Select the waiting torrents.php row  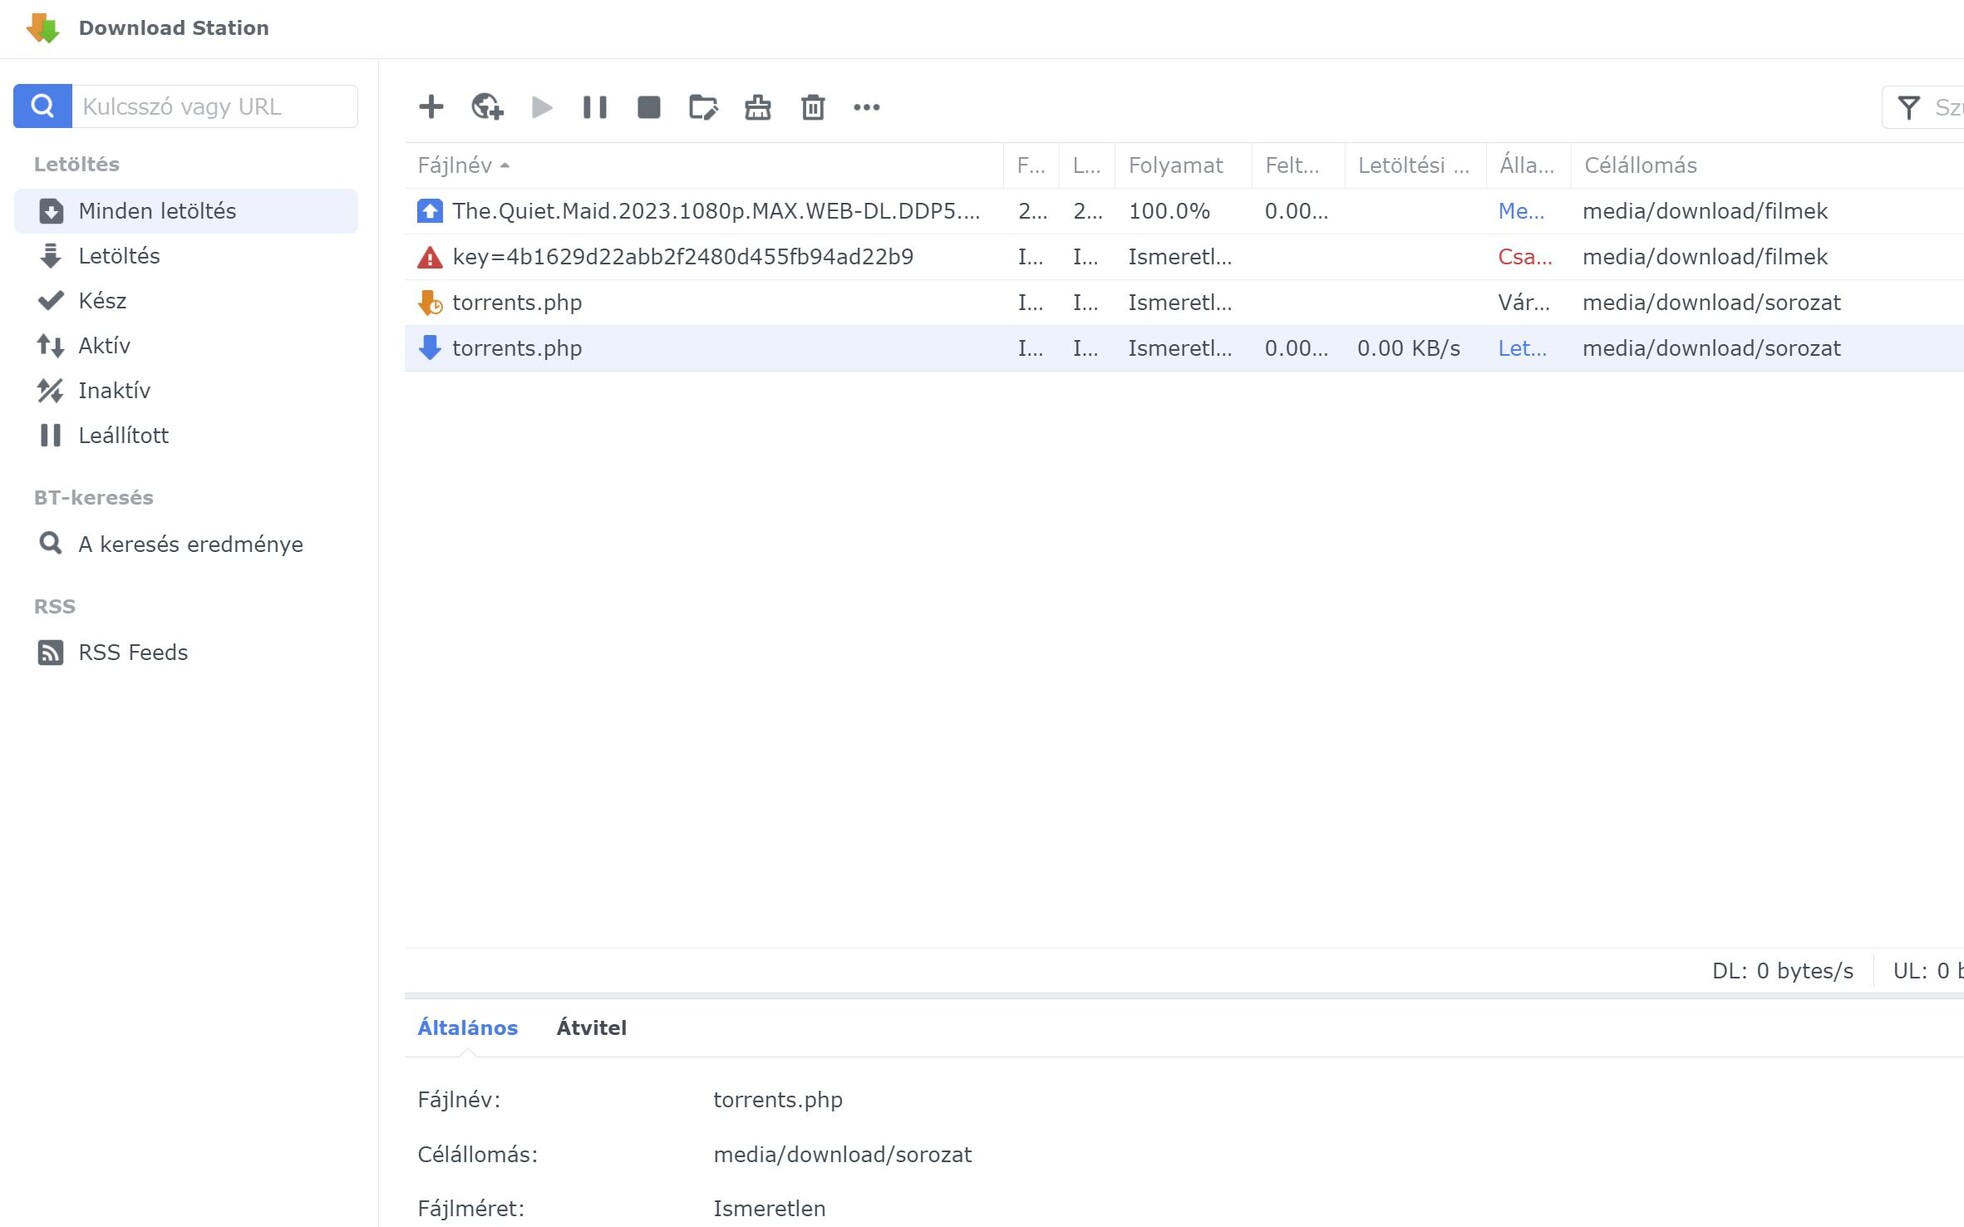pos(1184,302)
